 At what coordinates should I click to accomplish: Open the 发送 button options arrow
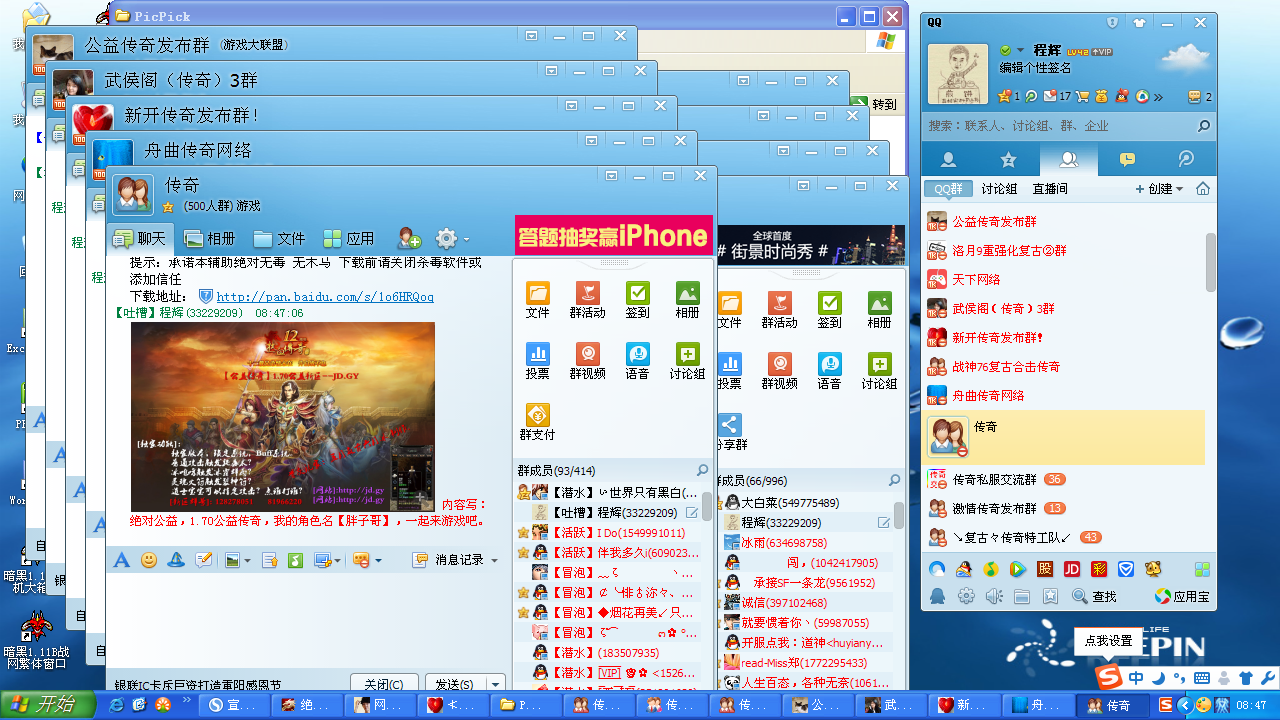coord(494,685)
